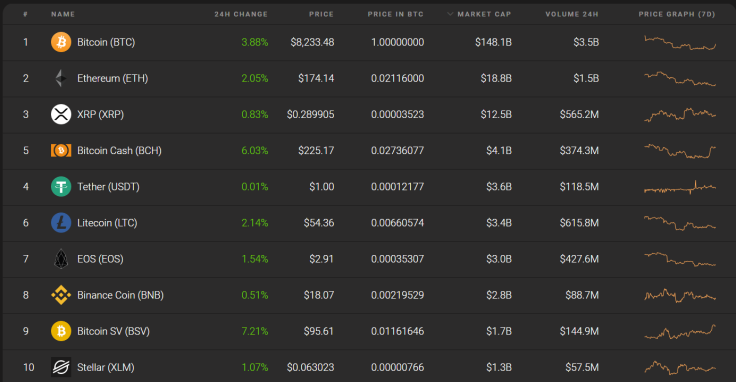Click XRP volume $565.2M
The width and height of the screenshot is (736, 382).
click(579, 115)
